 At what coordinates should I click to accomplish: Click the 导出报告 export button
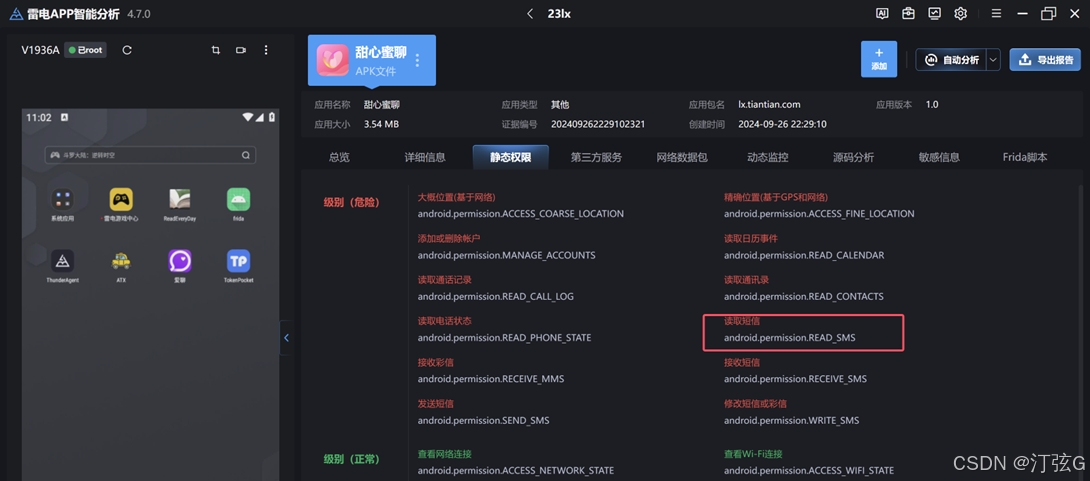(x=1045, y=60)
